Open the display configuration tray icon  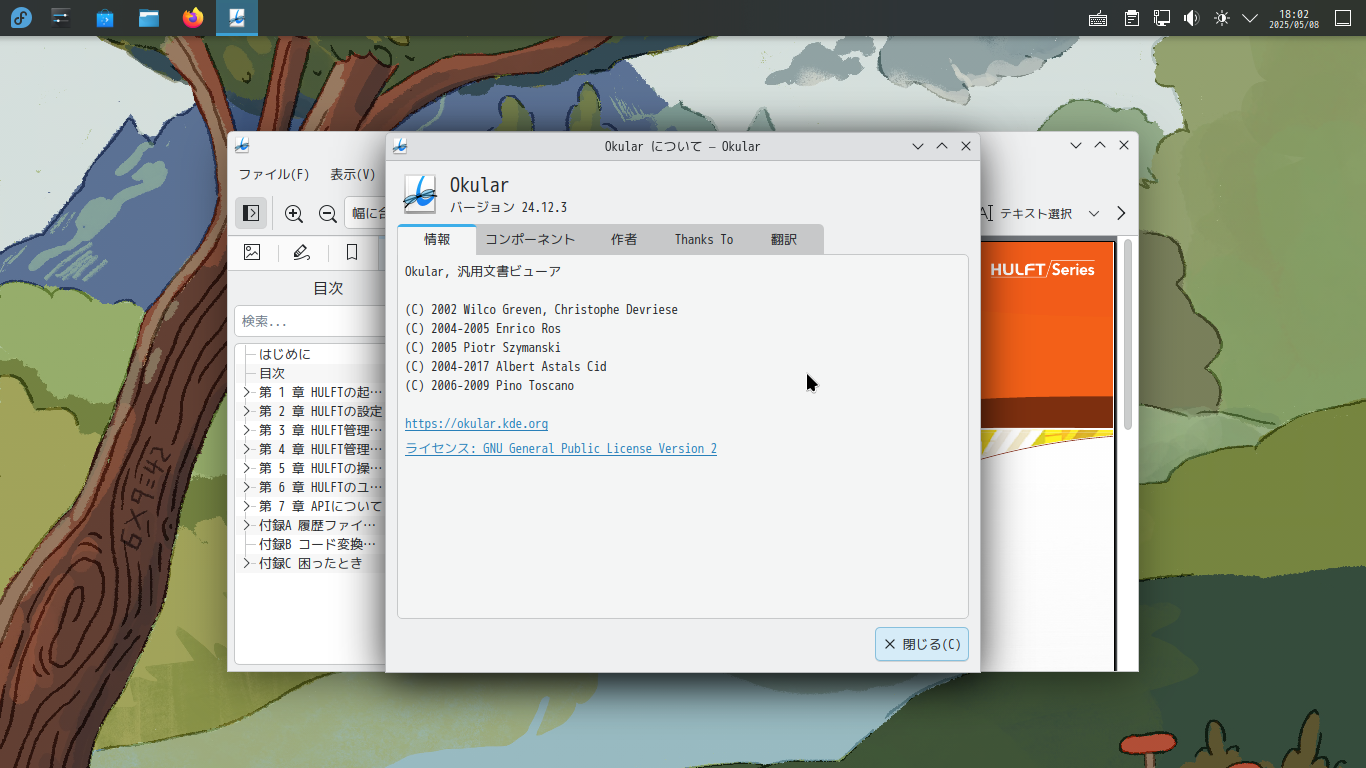point(1161,18)
